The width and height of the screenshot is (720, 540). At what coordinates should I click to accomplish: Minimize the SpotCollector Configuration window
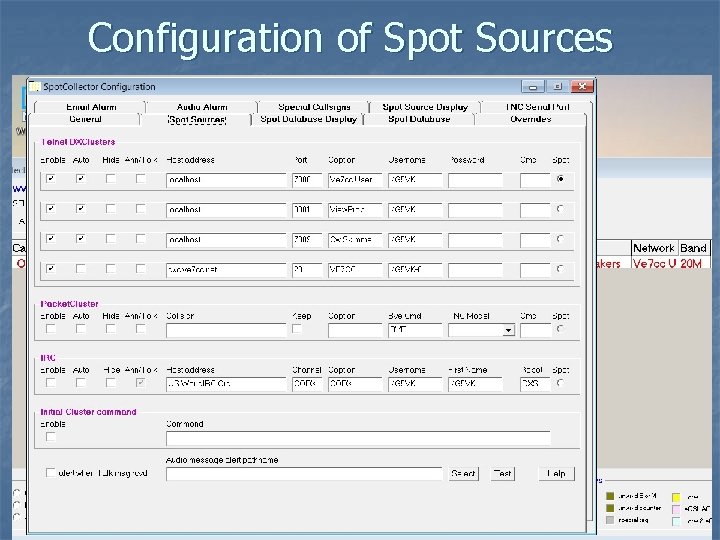tap(533, 86)
